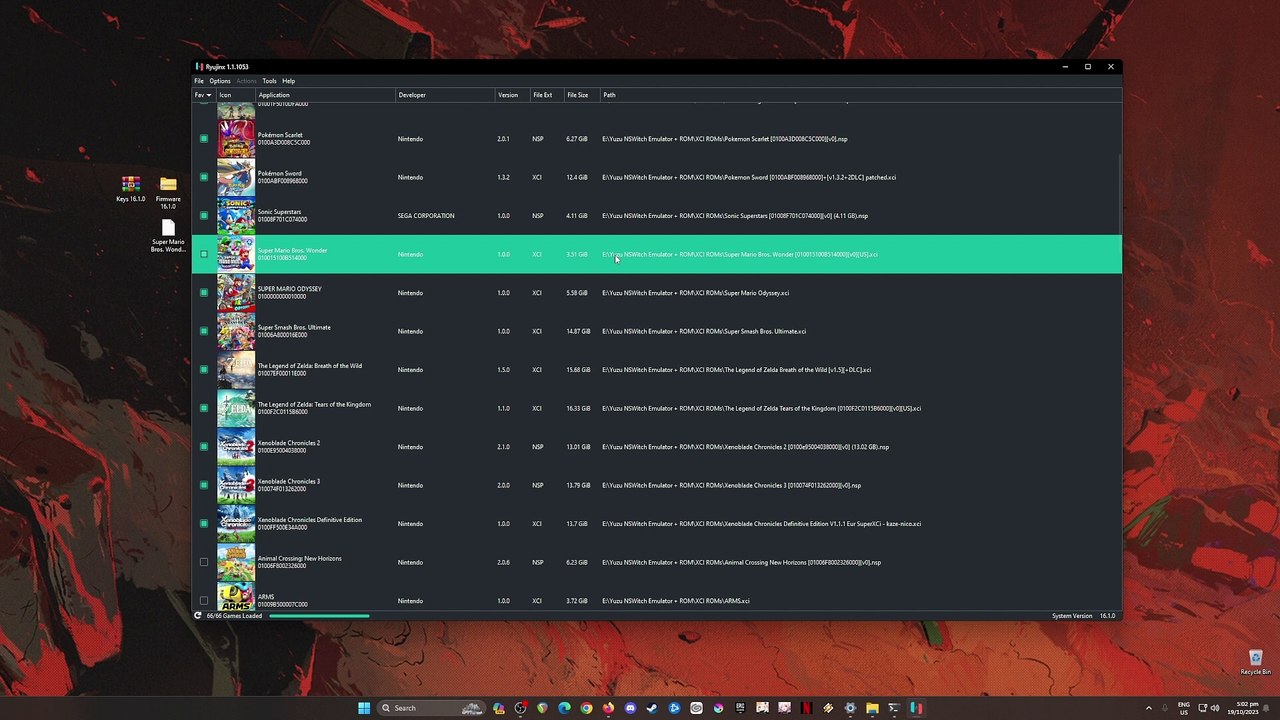The image size is (1280, 720).
Task: Click the Xenoblade Chronicles 3 cover icon
Action: pos(236,485)
